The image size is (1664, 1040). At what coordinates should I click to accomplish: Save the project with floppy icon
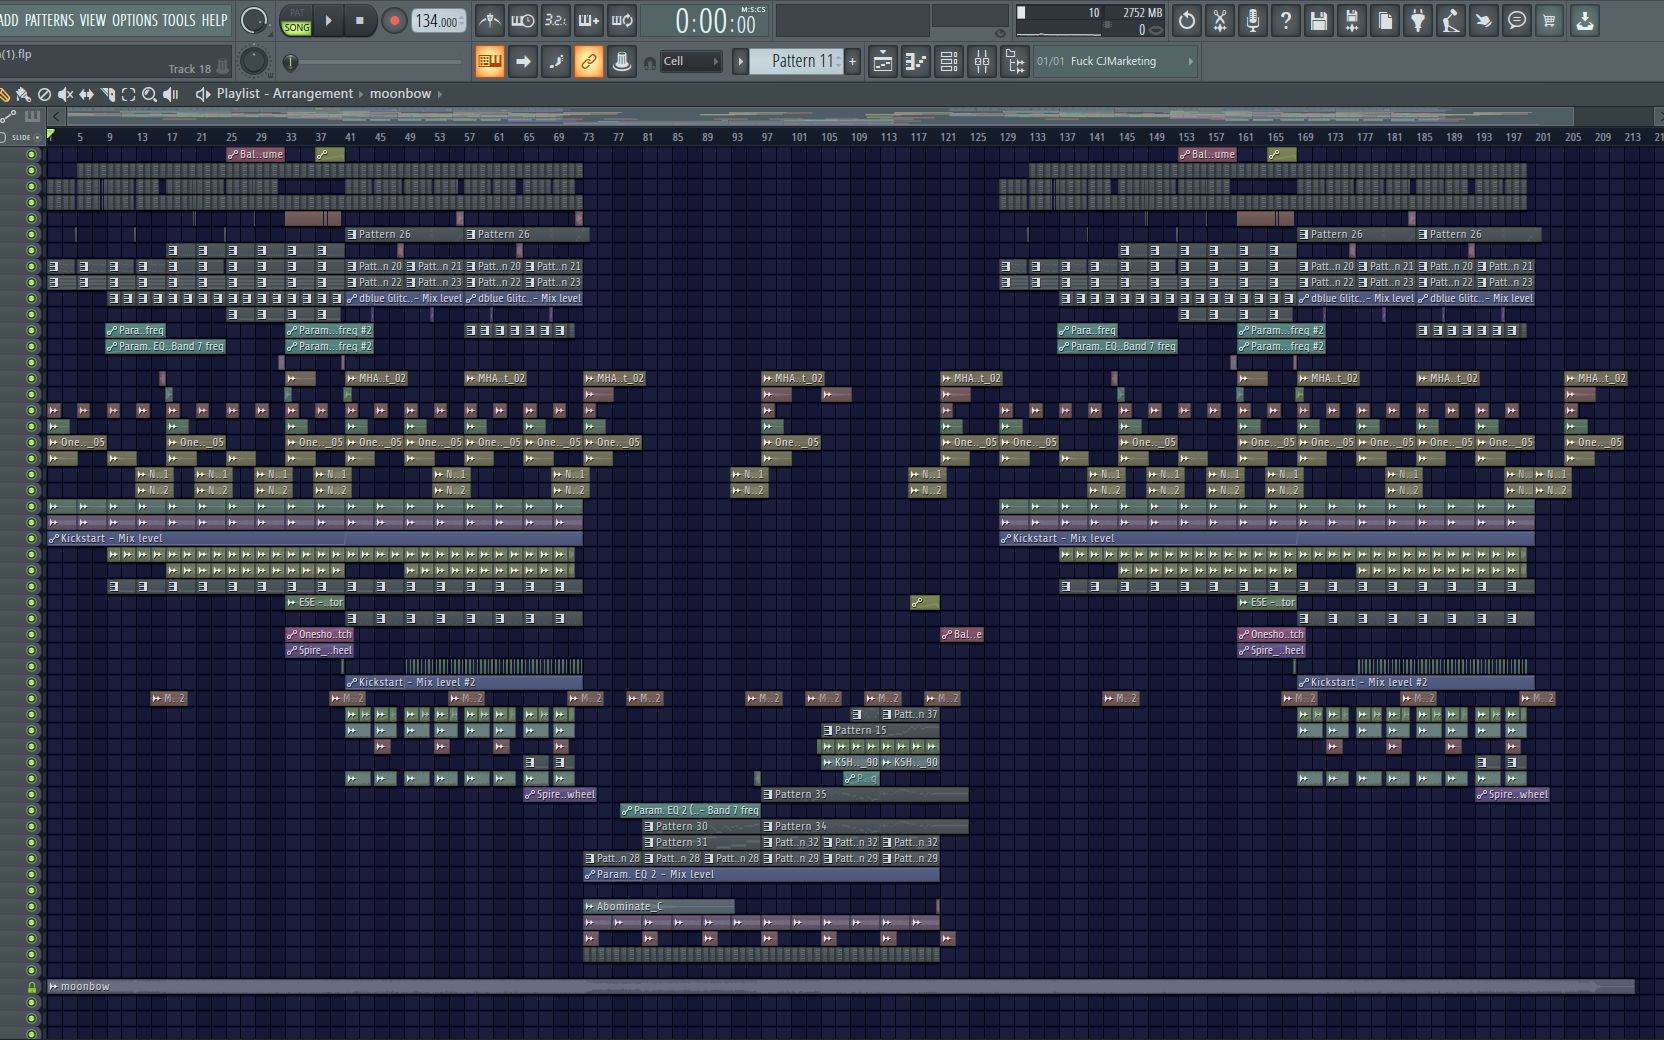coord(1319,20)
